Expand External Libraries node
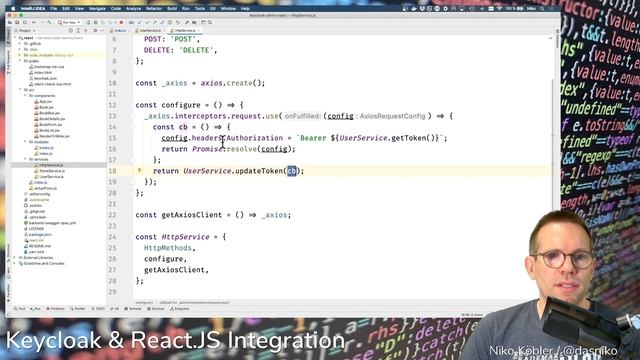640x360 pixels. (x=15, y=258)
